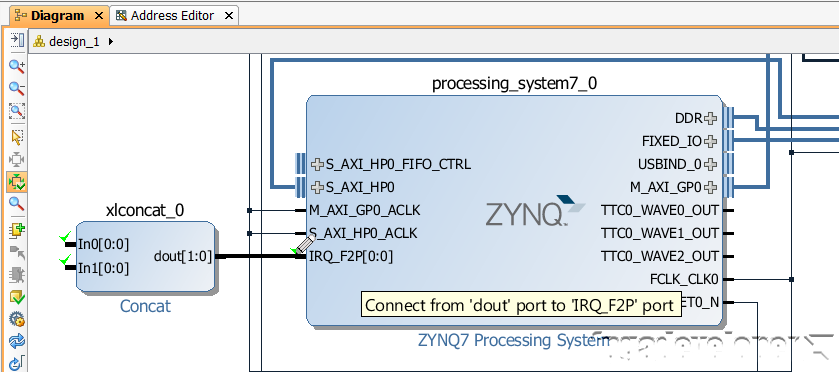Click the Add IP icon
The image size is (839, 372).
pyautogui.click(x=17, y=230)
